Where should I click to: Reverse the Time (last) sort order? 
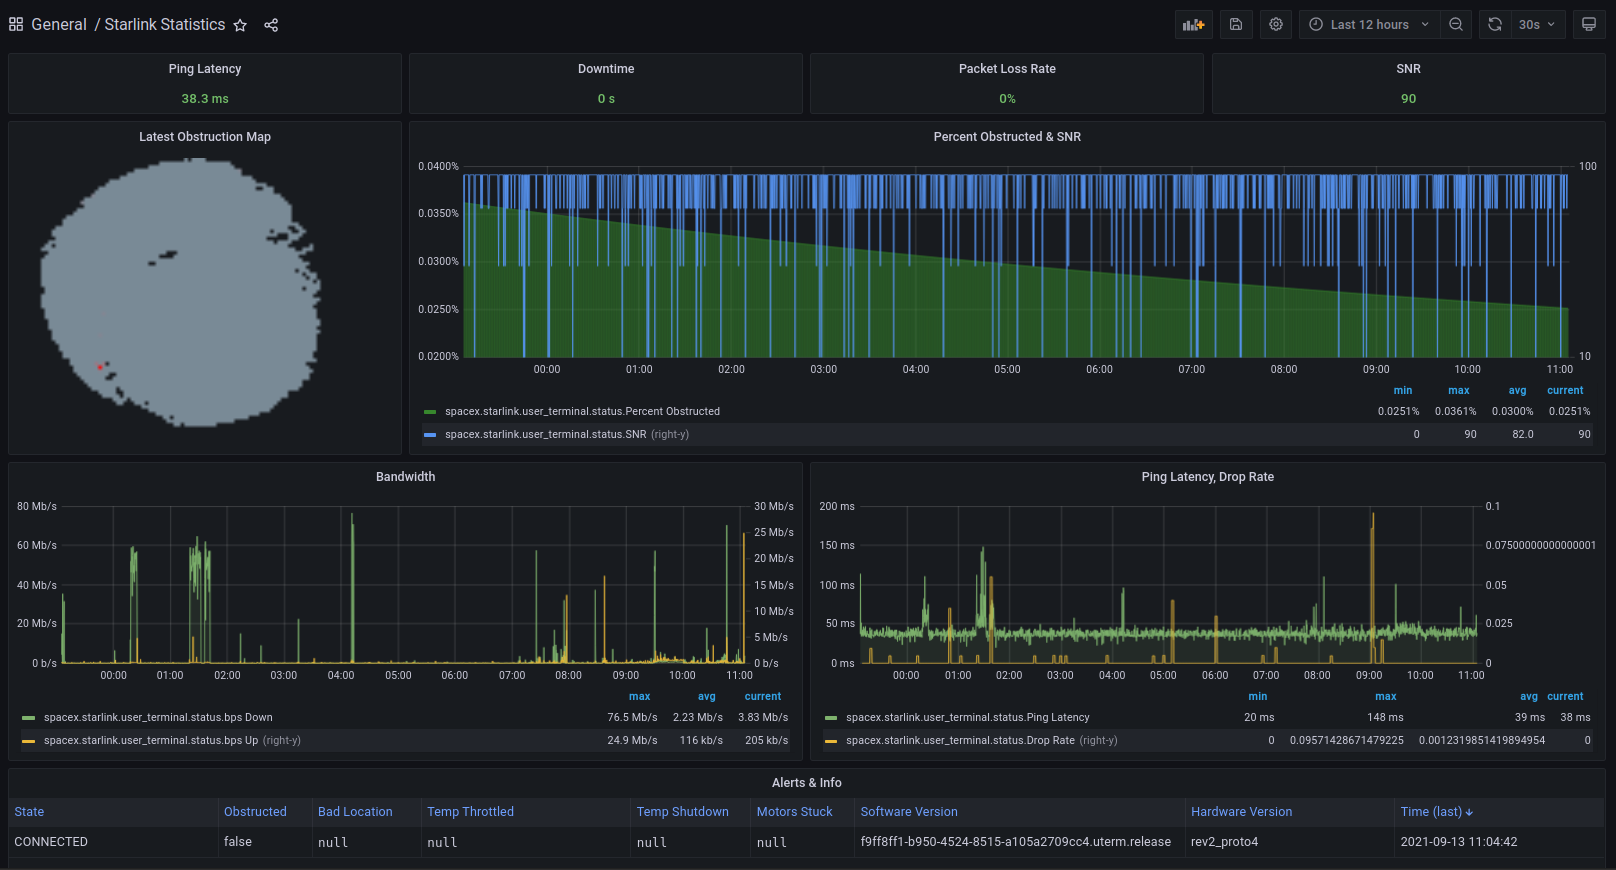(x=1436, y=812)
